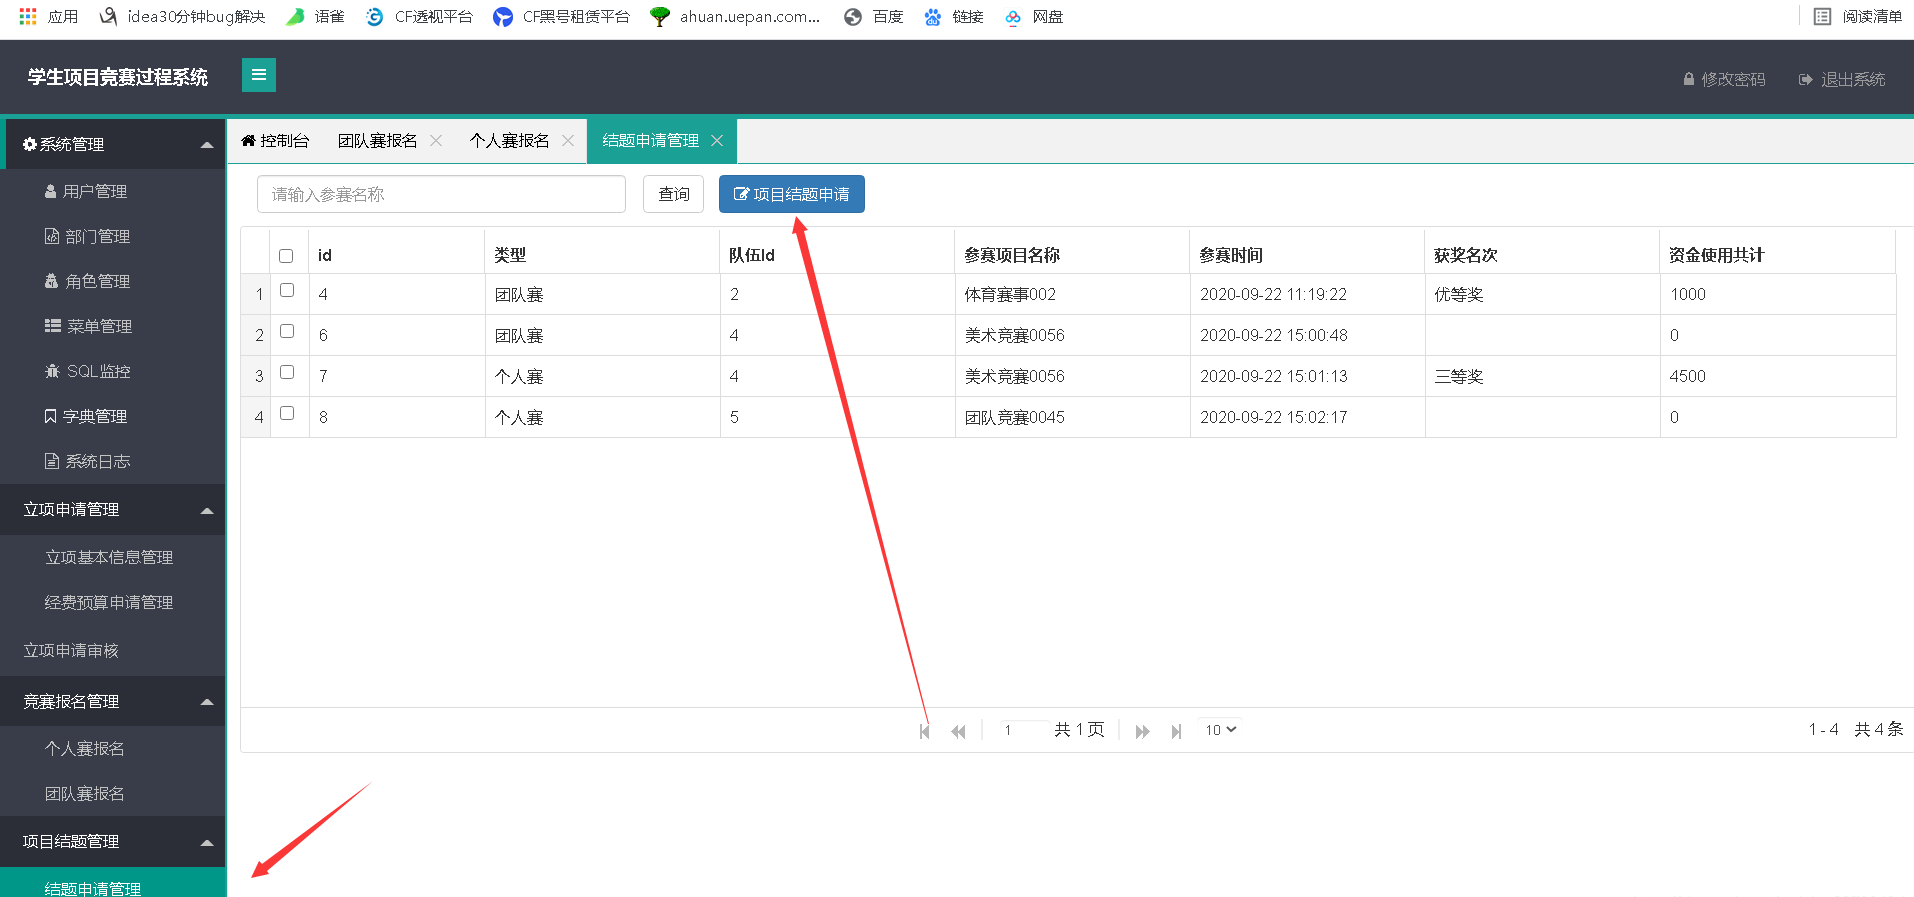Go to last page in pager
The image size is (1914, 897).
point(1176,731)
